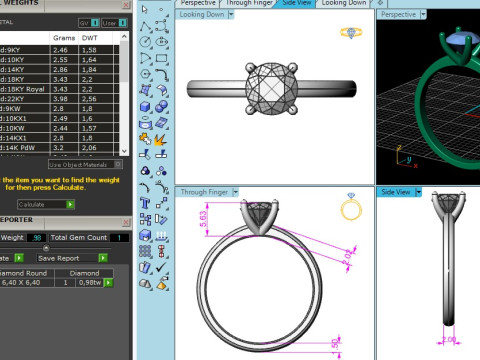Click the add new viewport tab icon
The height and width of the screenshot is (360, 480).
380,3
